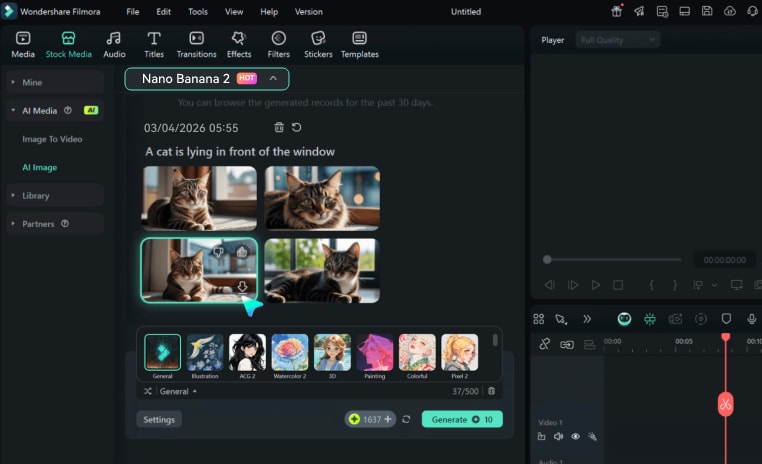The image size is (762, 464).
Task: Click the Generate button
Action: (x=462, y=419)
